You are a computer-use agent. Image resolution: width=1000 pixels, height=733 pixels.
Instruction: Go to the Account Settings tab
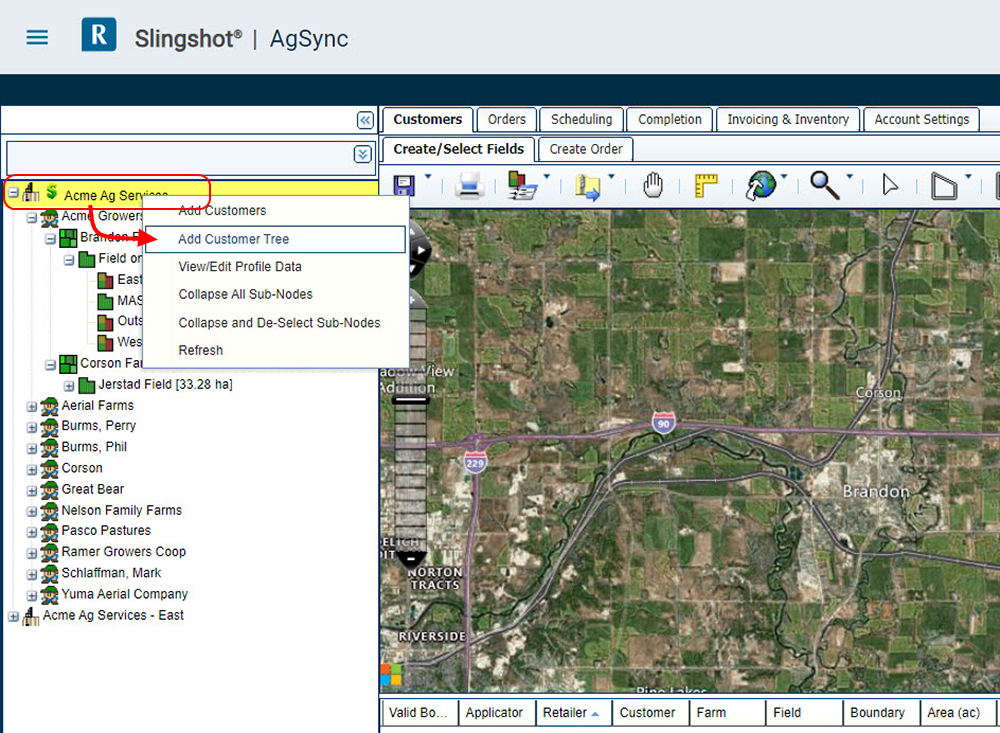(922, 119)
